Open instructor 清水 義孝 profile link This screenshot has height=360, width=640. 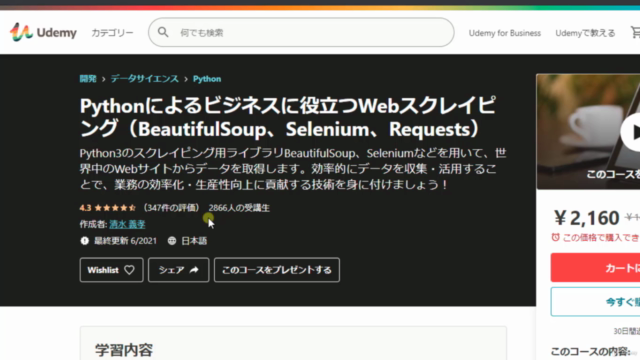127,224
